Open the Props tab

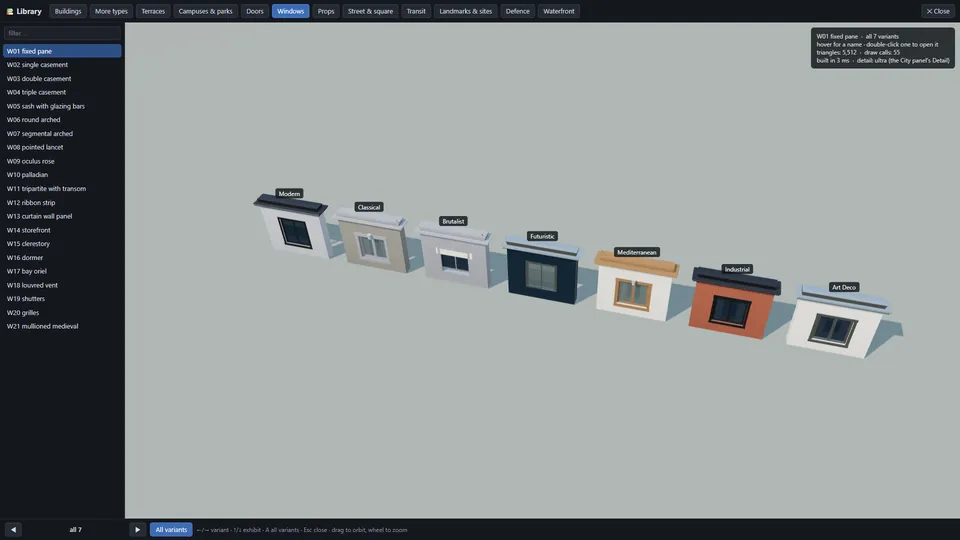click(326, 11)
